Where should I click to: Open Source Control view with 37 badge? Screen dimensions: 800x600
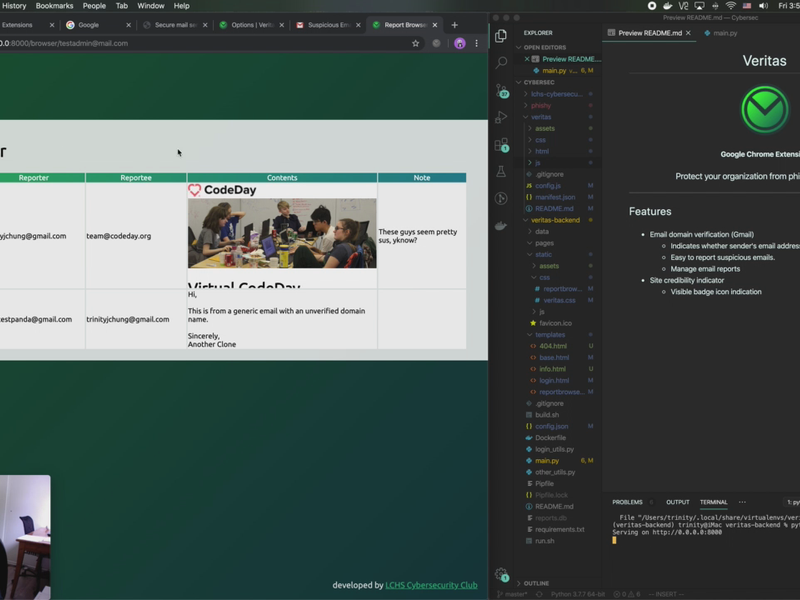click(x=502, y=91)
